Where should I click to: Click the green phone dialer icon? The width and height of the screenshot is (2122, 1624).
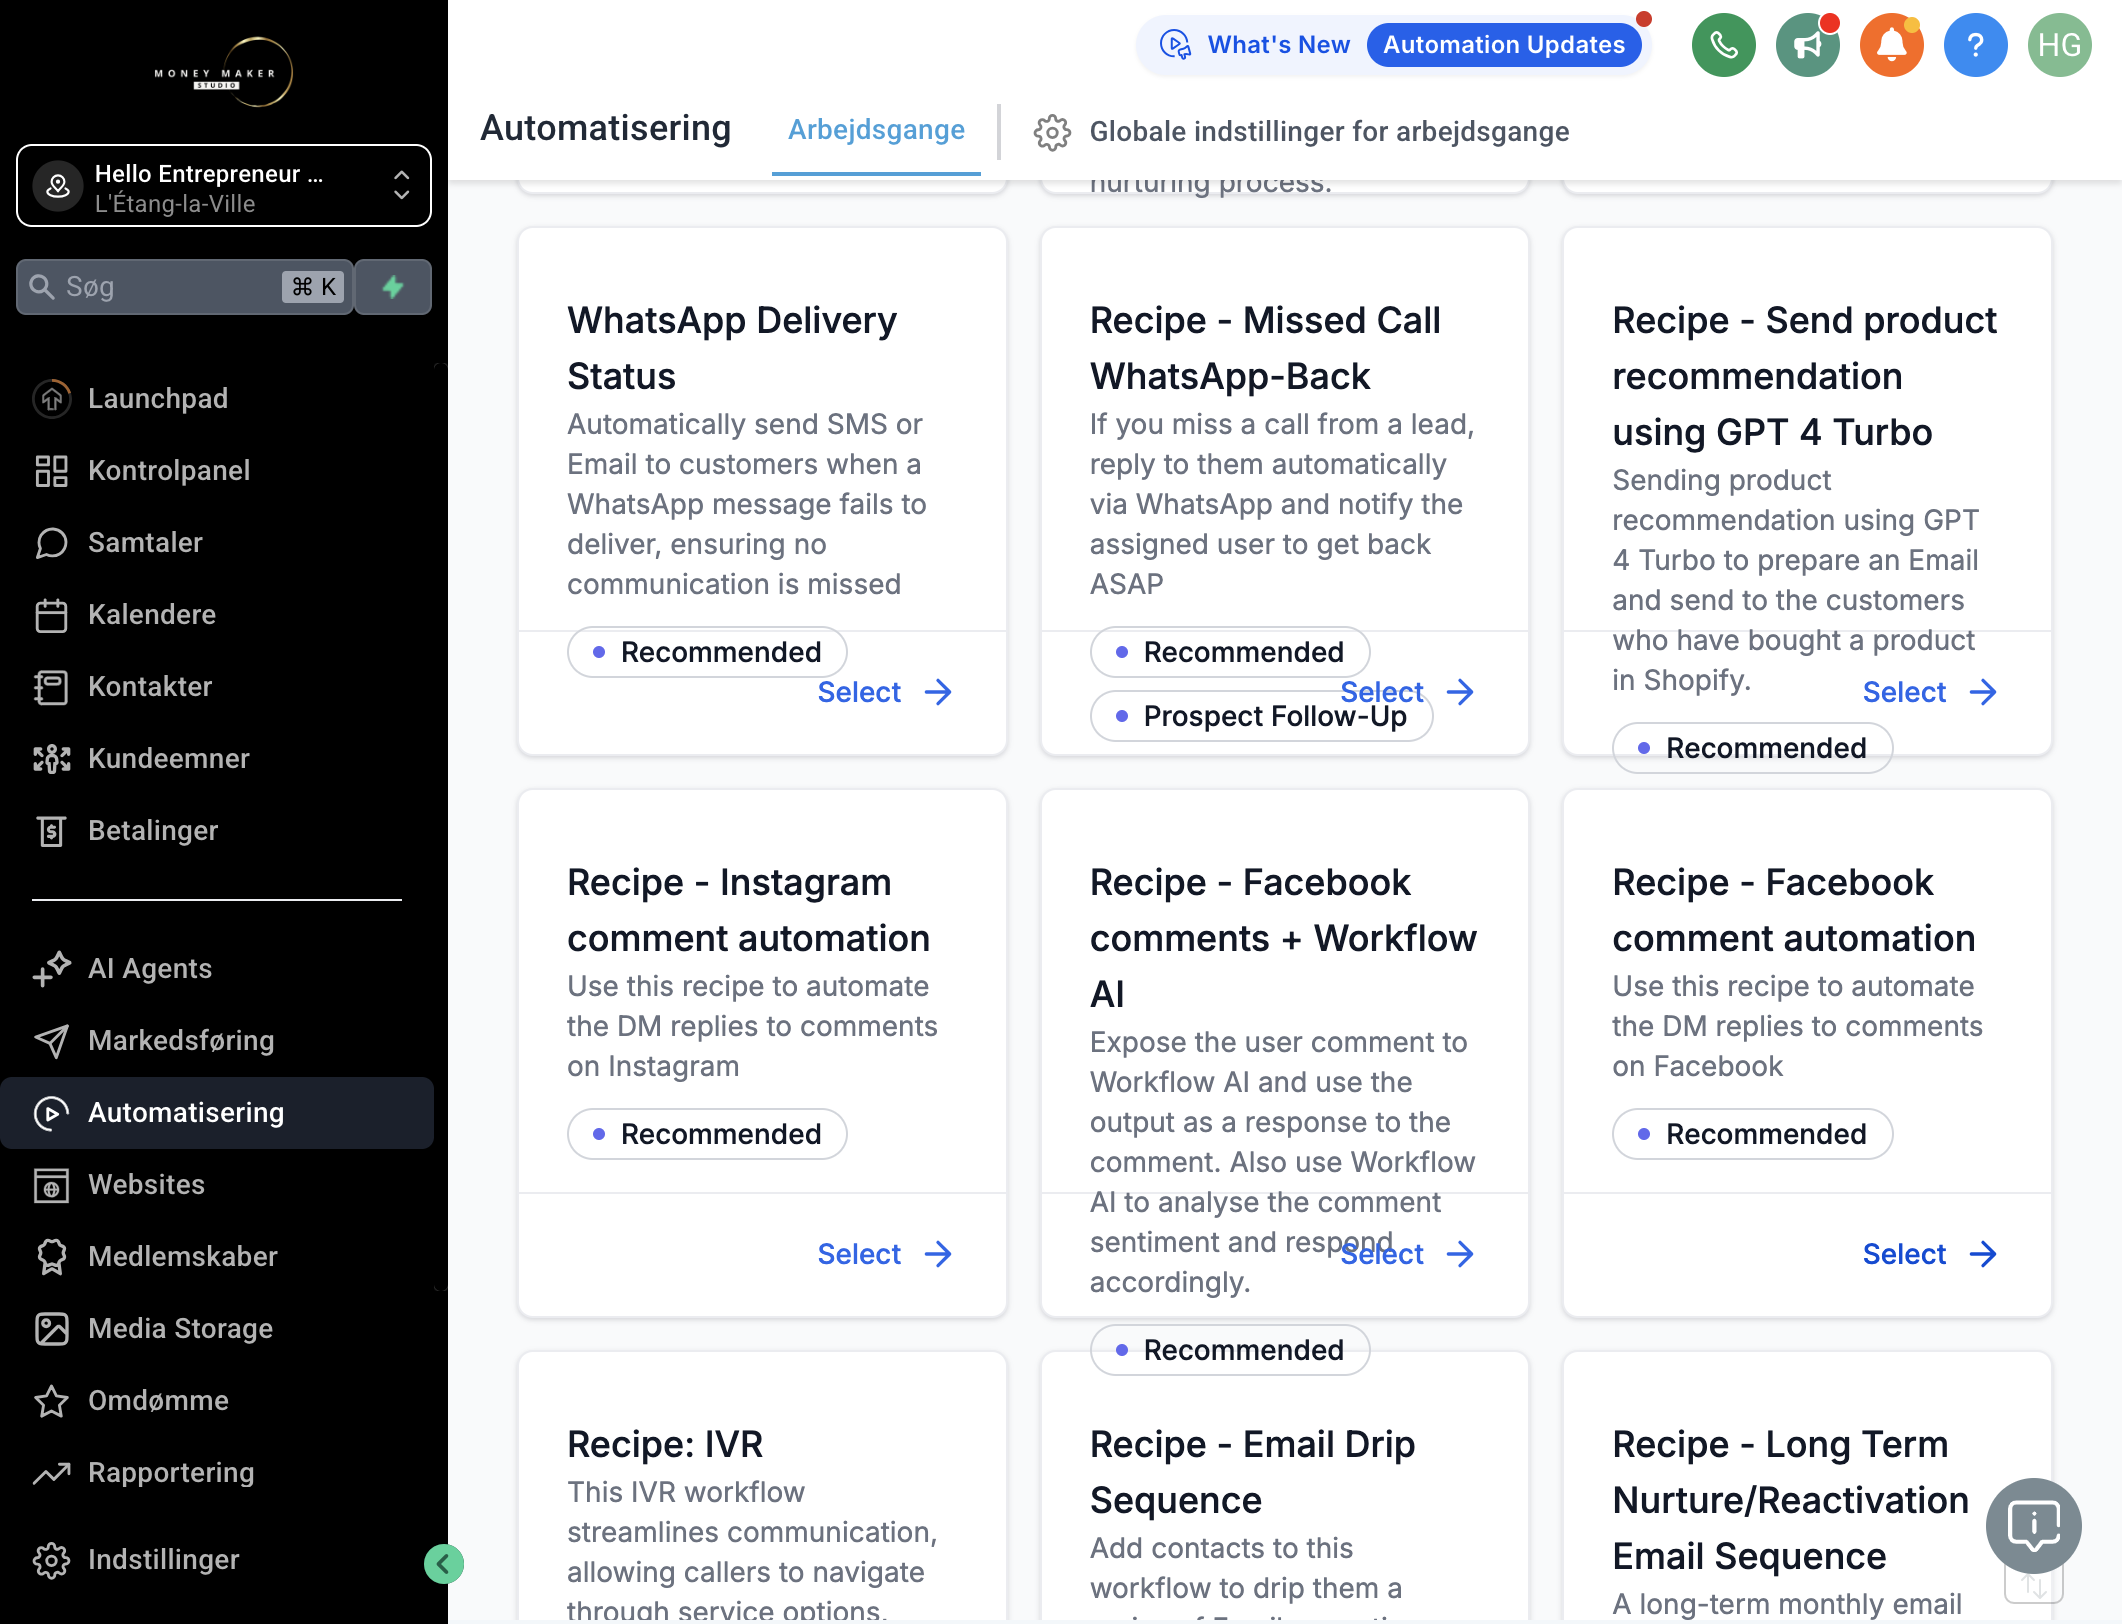click(1723, 45)
